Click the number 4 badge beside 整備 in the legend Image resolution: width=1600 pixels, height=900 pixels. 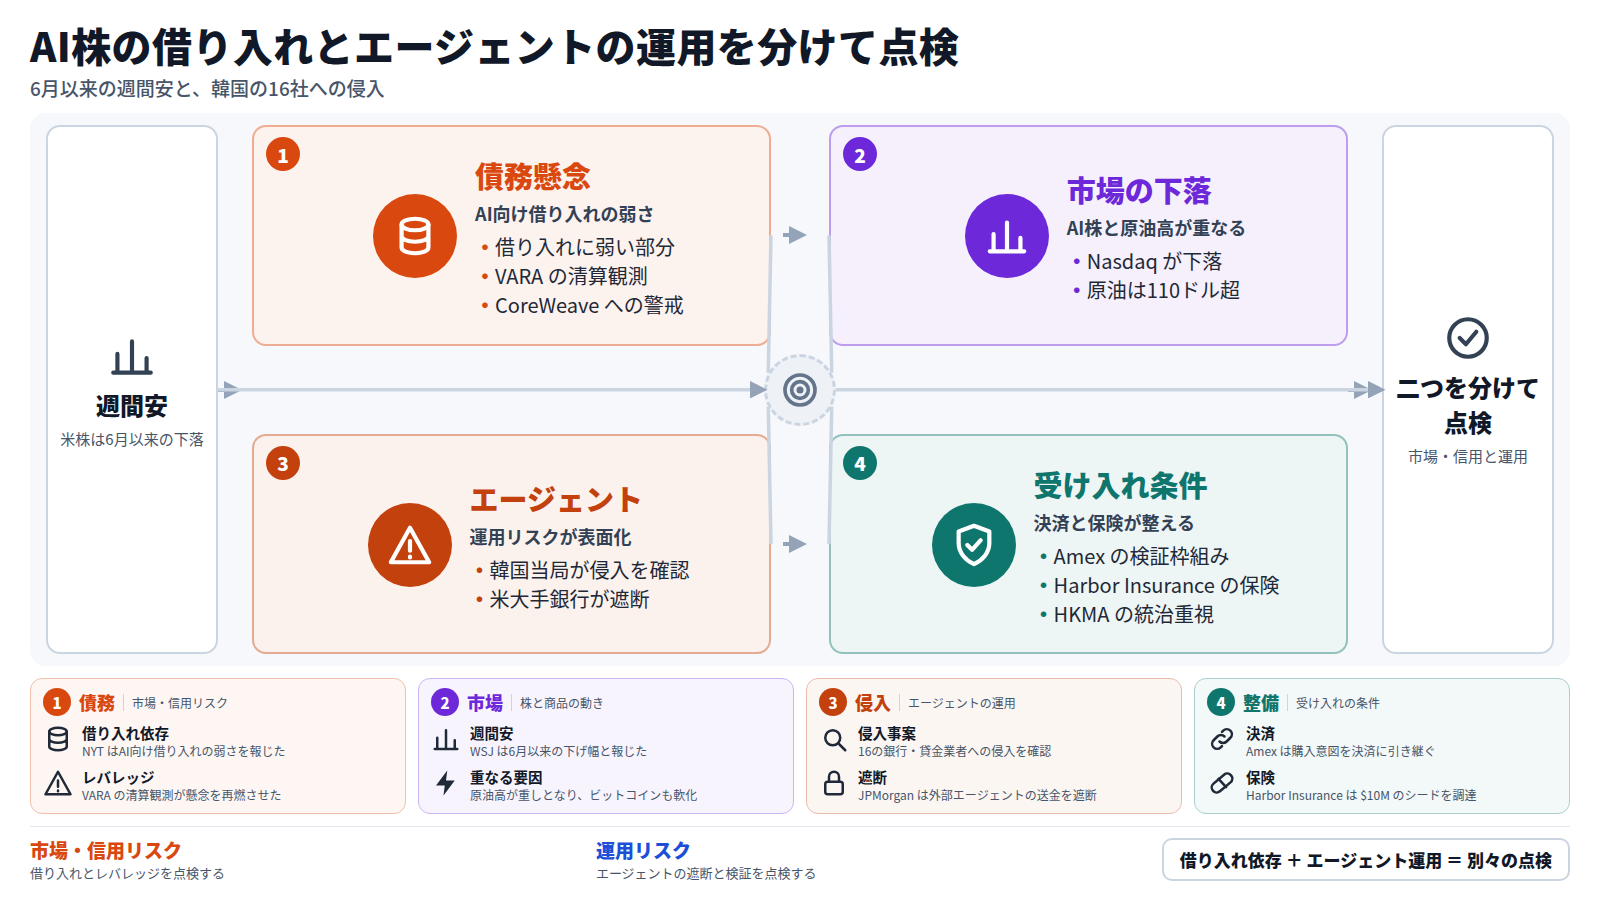(1221, 703)
